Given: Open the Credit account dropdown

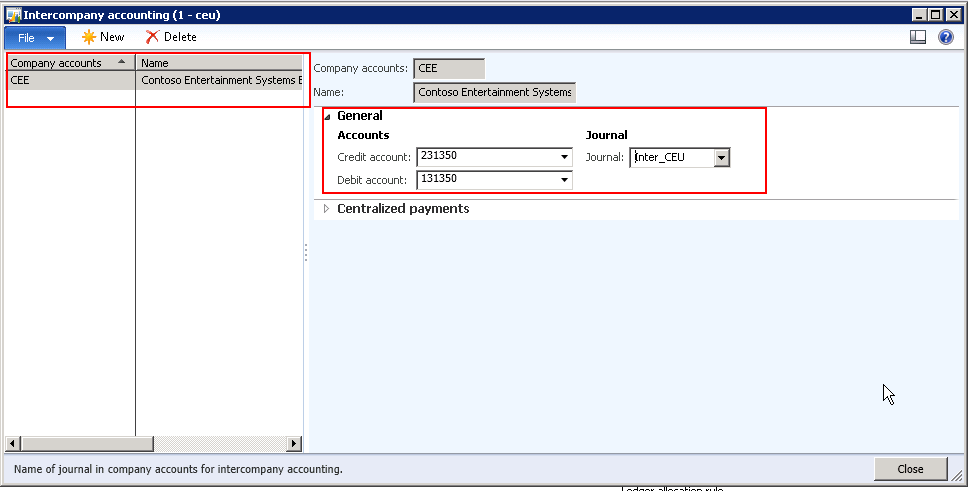Looking at the screenshot, I should coord(565,157).
